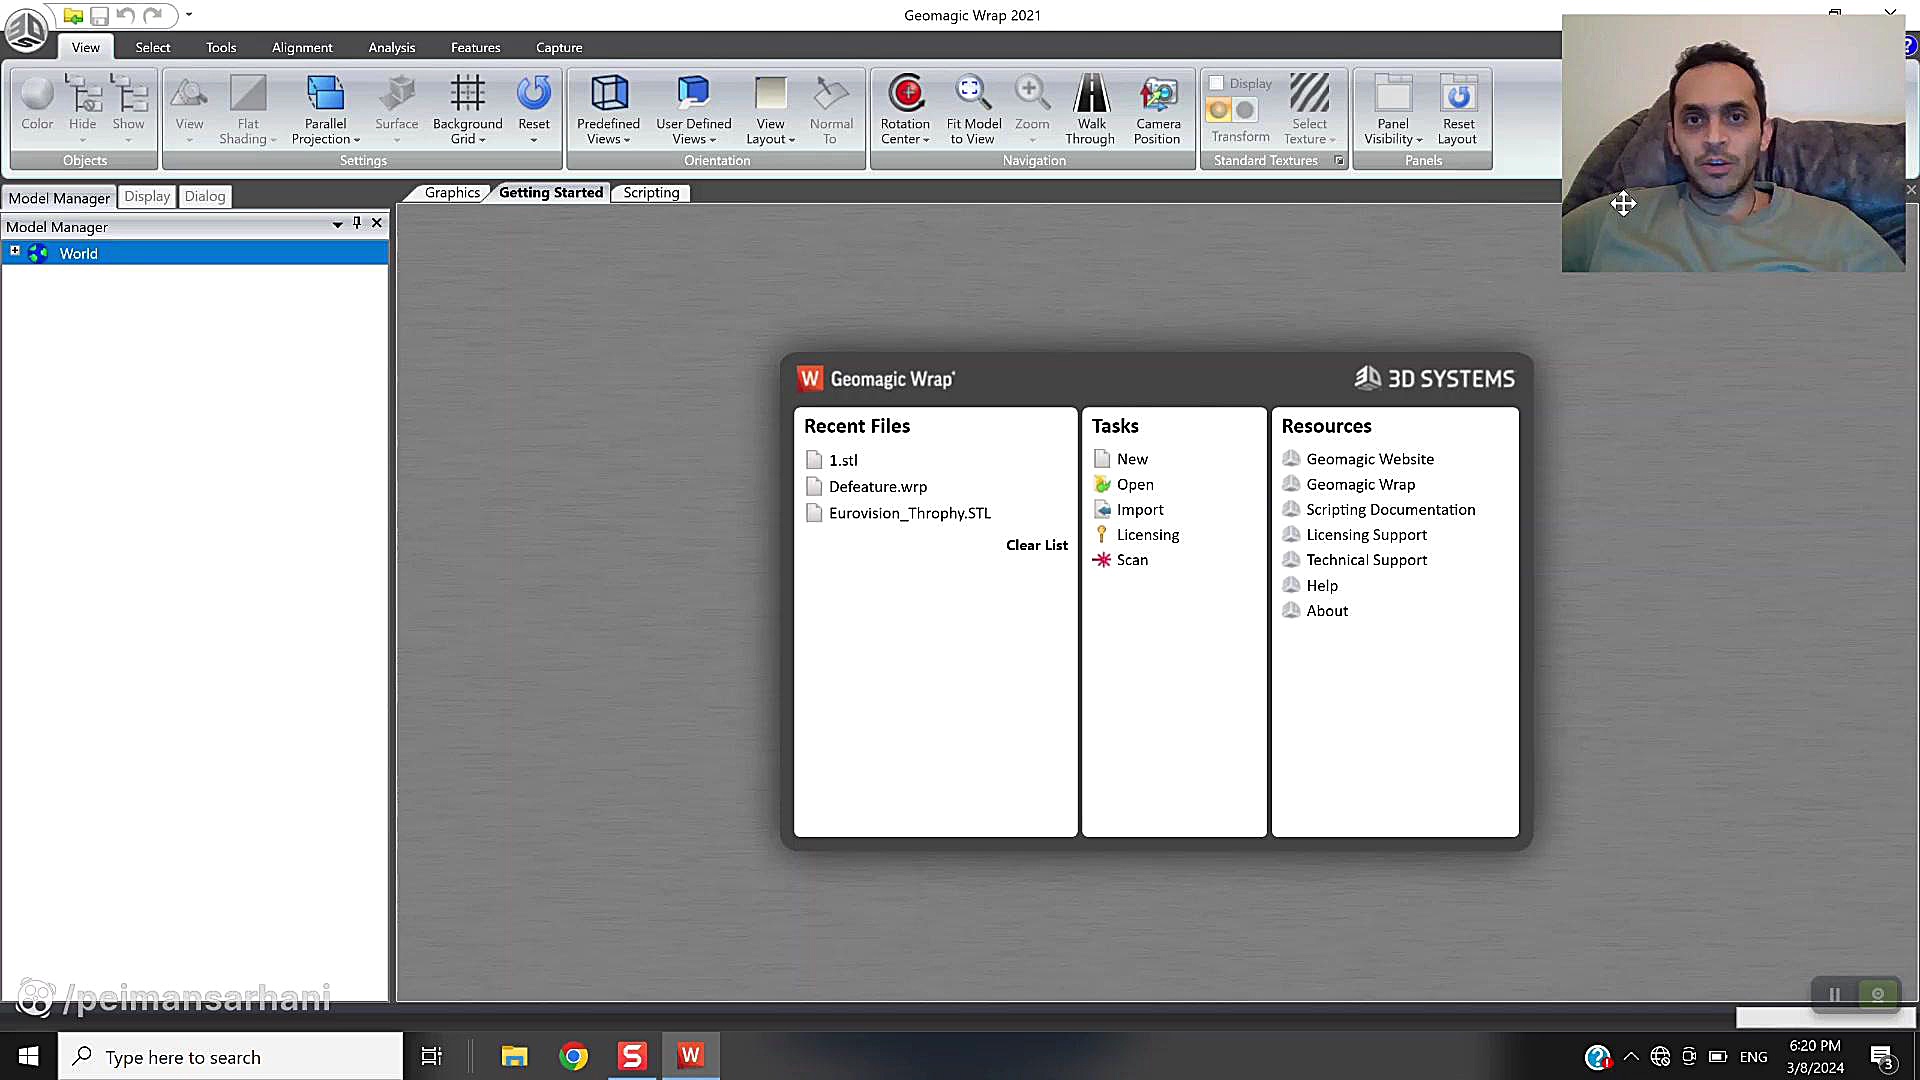
Task: Click Clear List in Recent Files
Action: coord(1036,545)
